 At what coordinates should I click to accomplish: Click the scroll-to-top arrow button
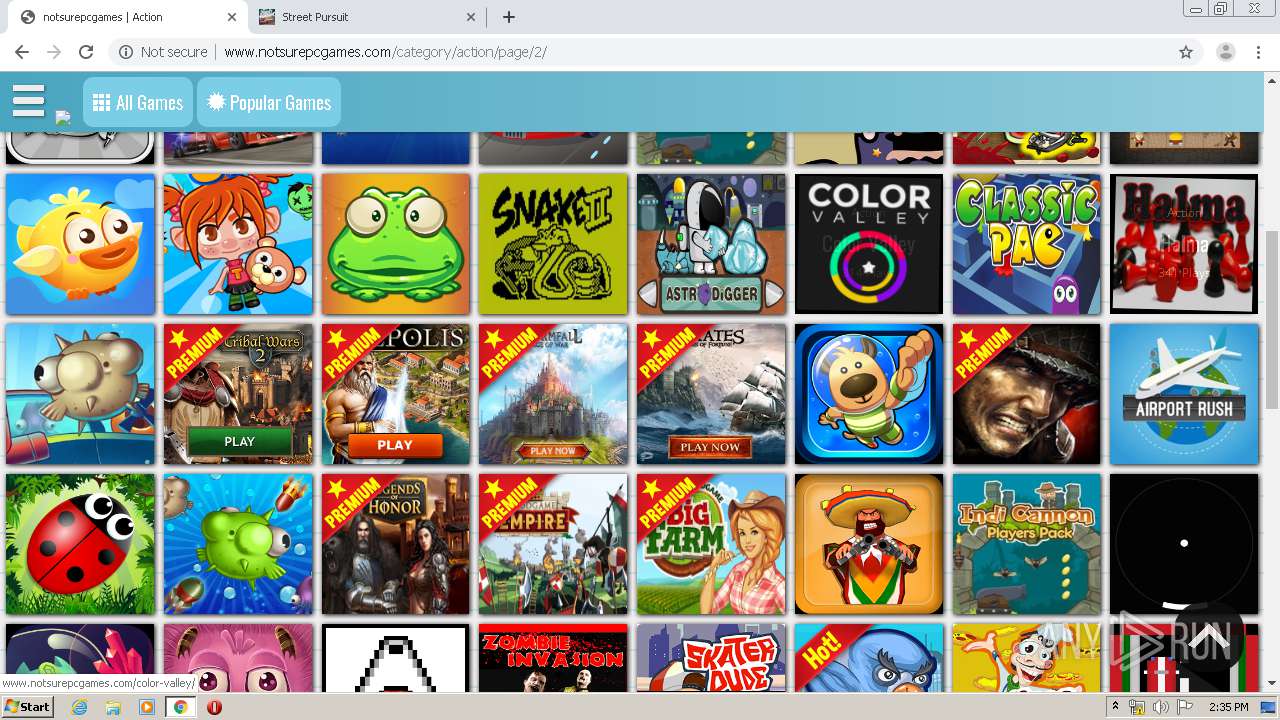click(1207, 637)
